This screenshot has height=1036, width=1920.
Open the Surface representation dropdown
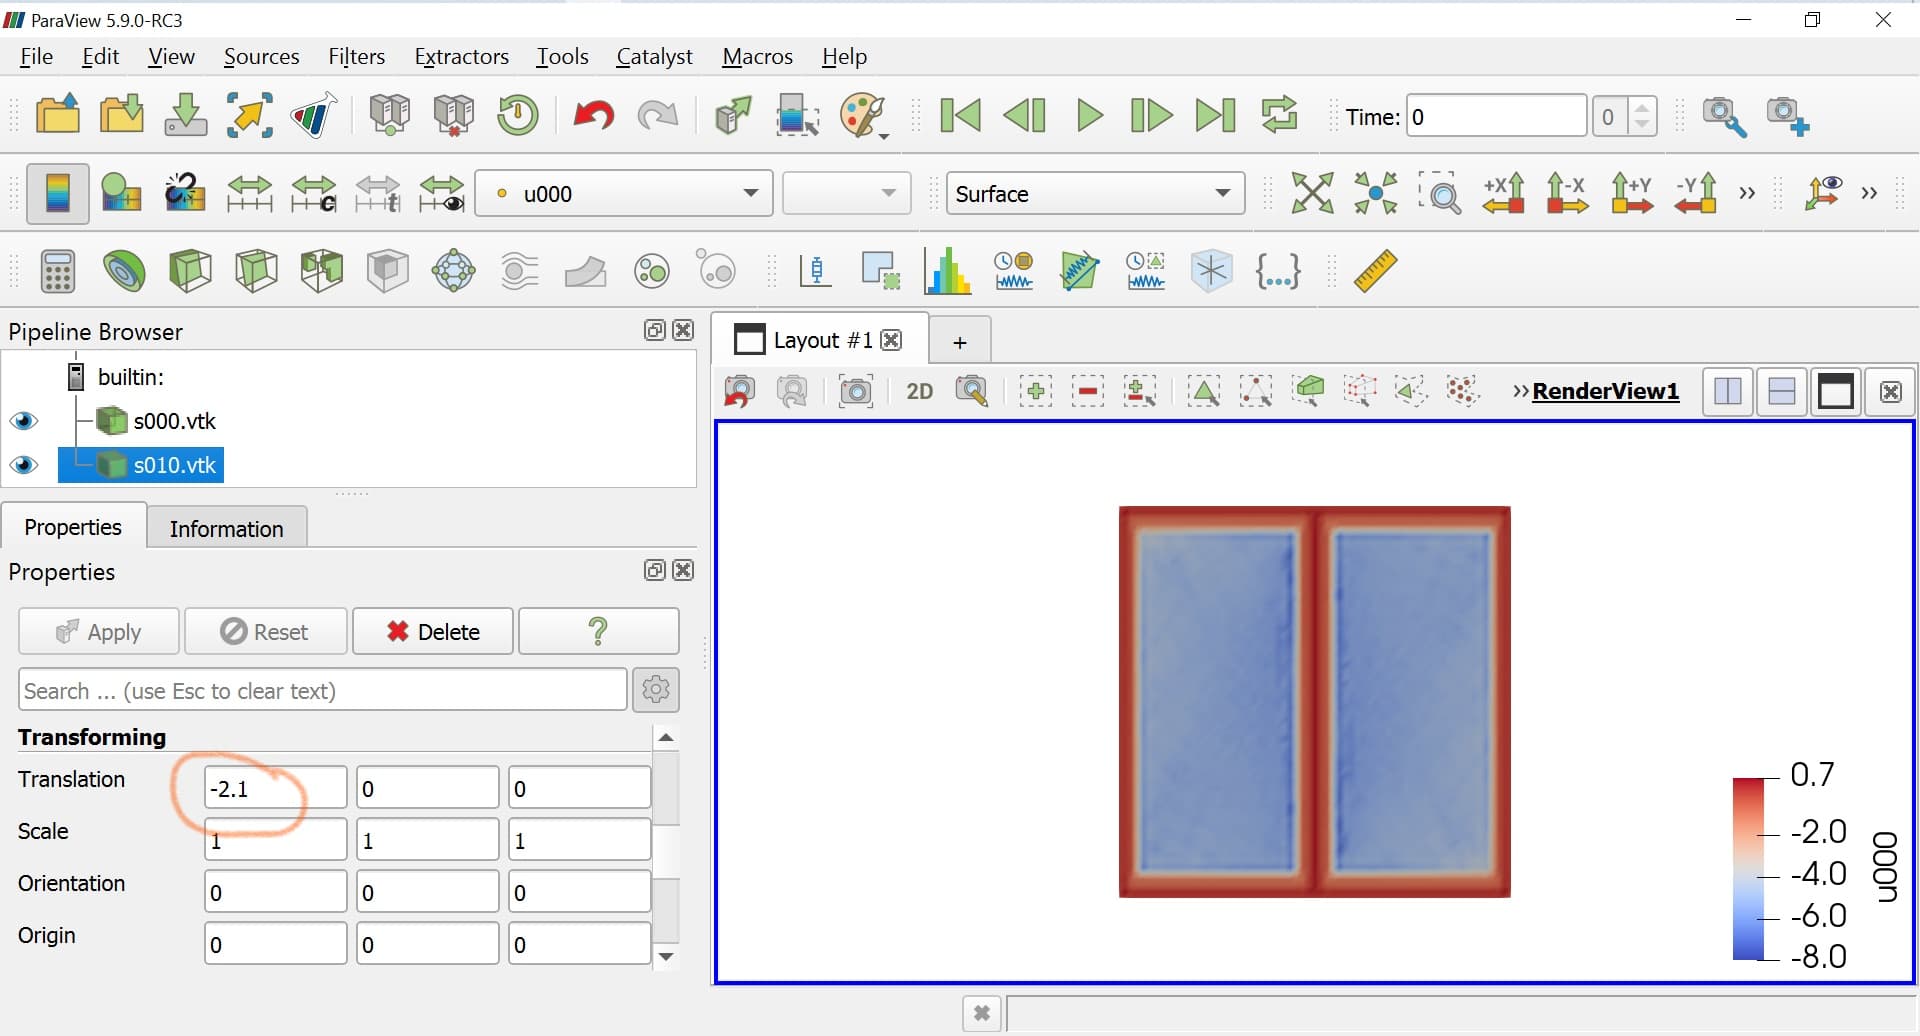[x=1095, y=193]
